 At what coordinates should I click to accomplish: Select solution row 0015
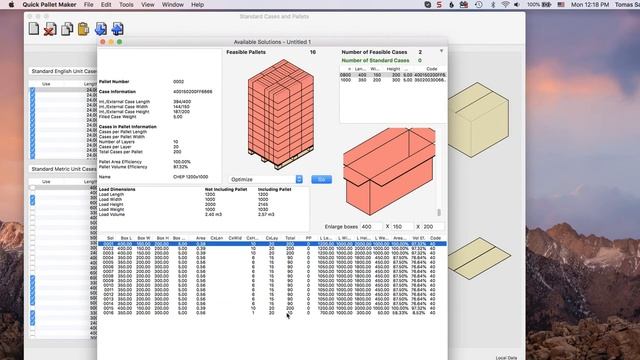click(x=272, y=308)
